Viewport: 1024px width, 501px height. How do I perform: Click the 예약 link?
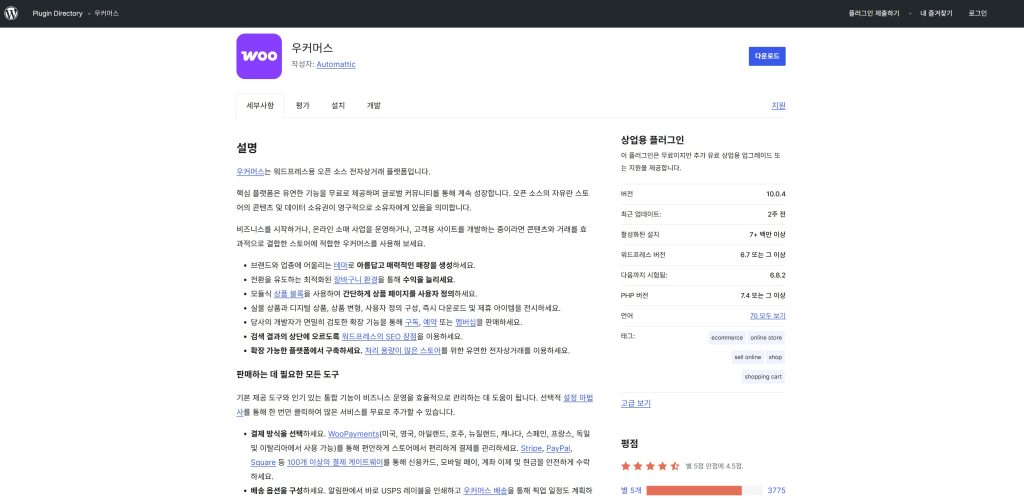pos(430,322)
